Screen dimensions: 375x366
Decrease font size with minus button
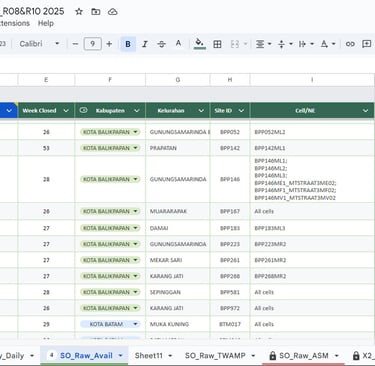point(75,44)
